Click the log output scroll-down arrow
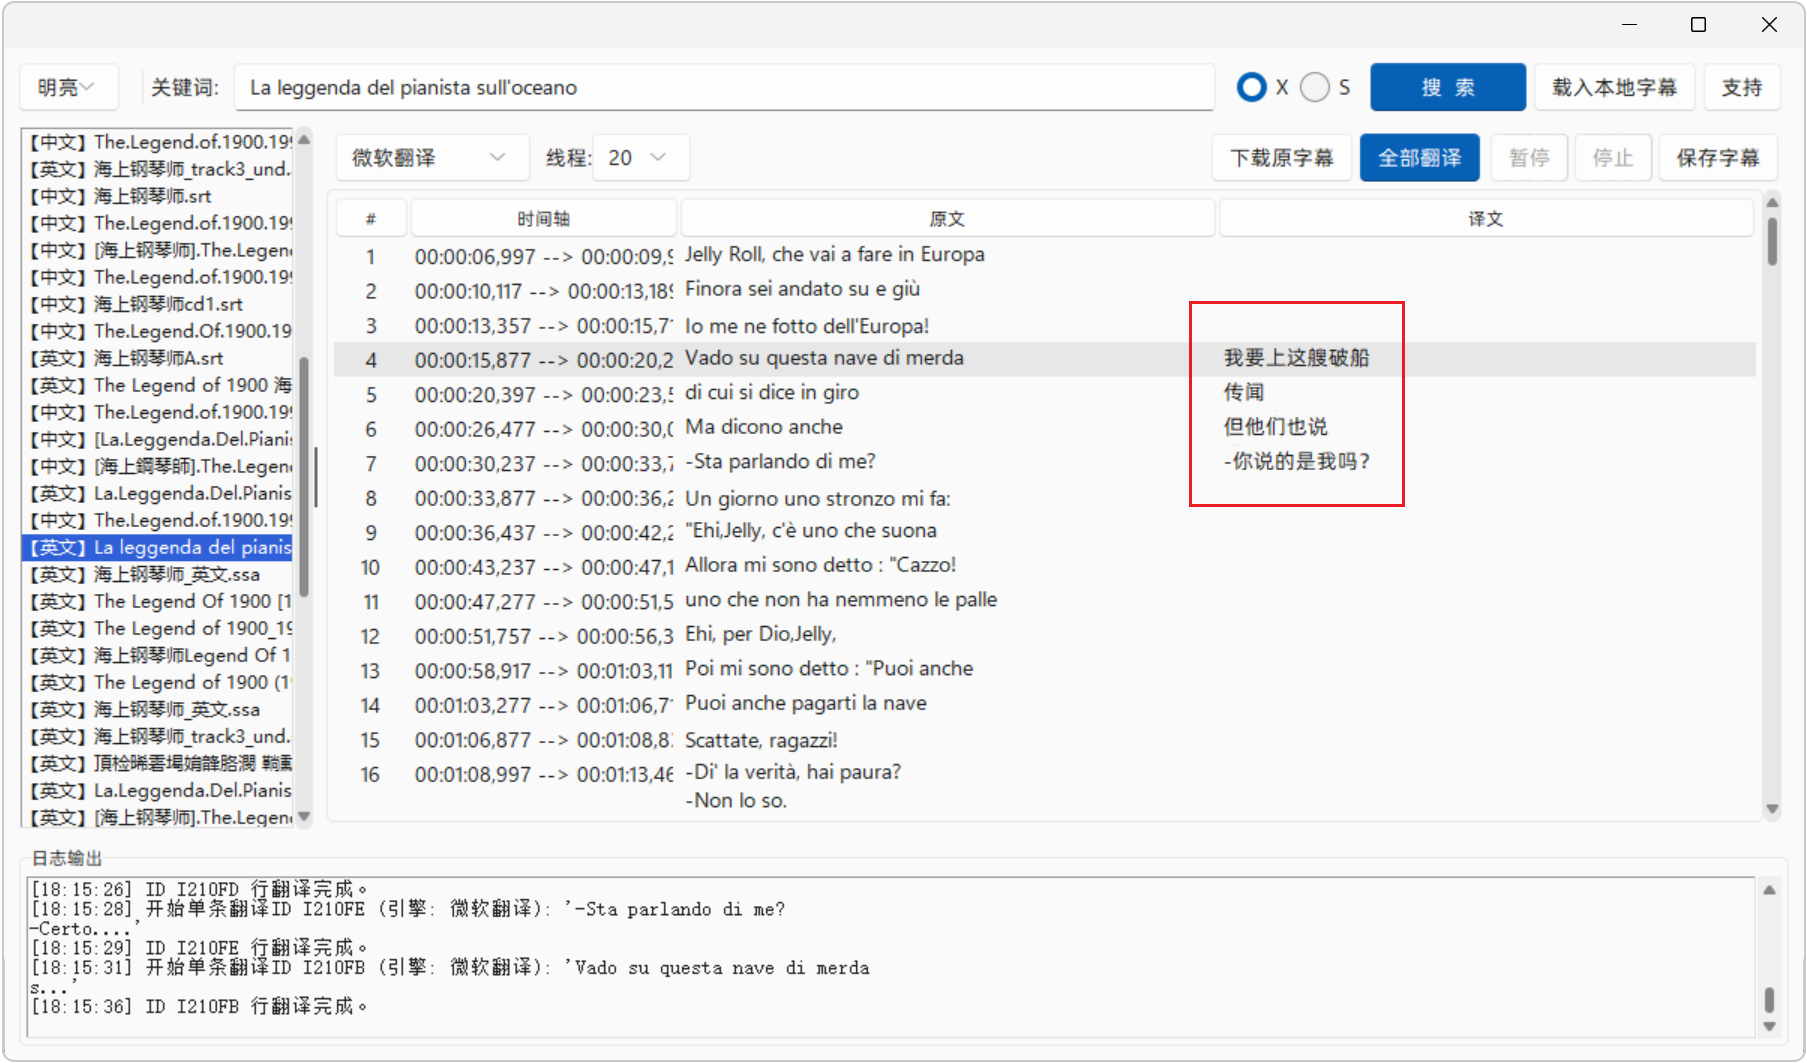Viewport: 1807px width, 1063px height. [1769, 1026]
